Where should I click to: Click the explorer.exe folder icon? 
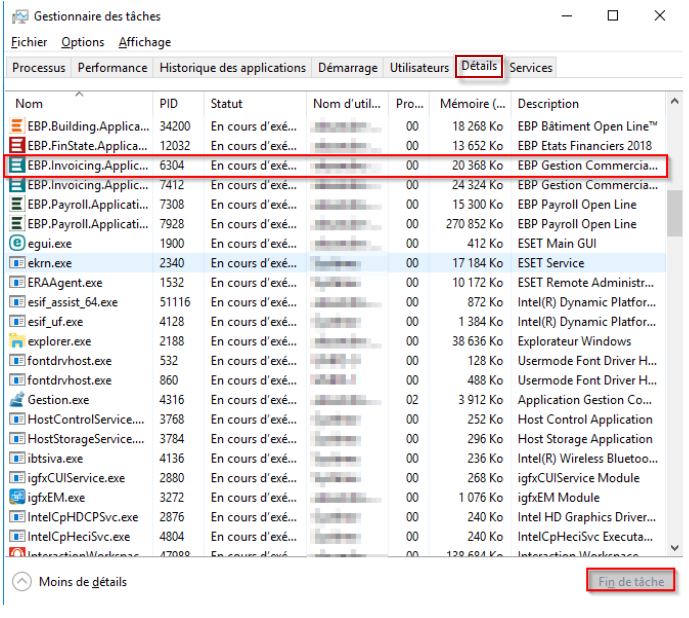point(17,341)
